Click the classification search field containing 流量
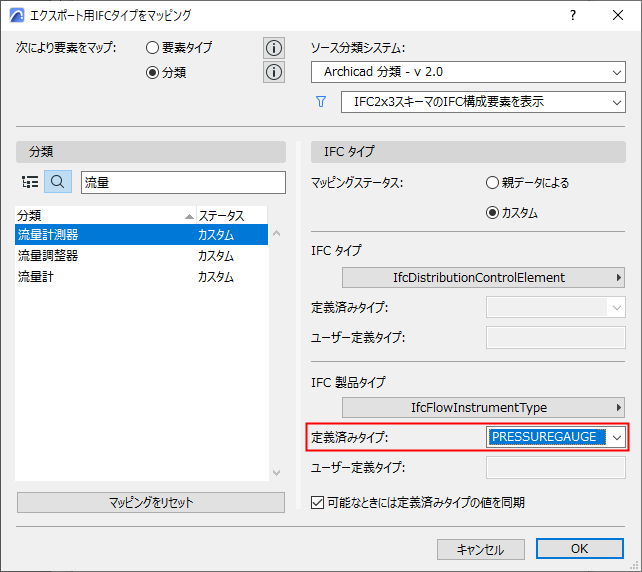 coord(183,182)
